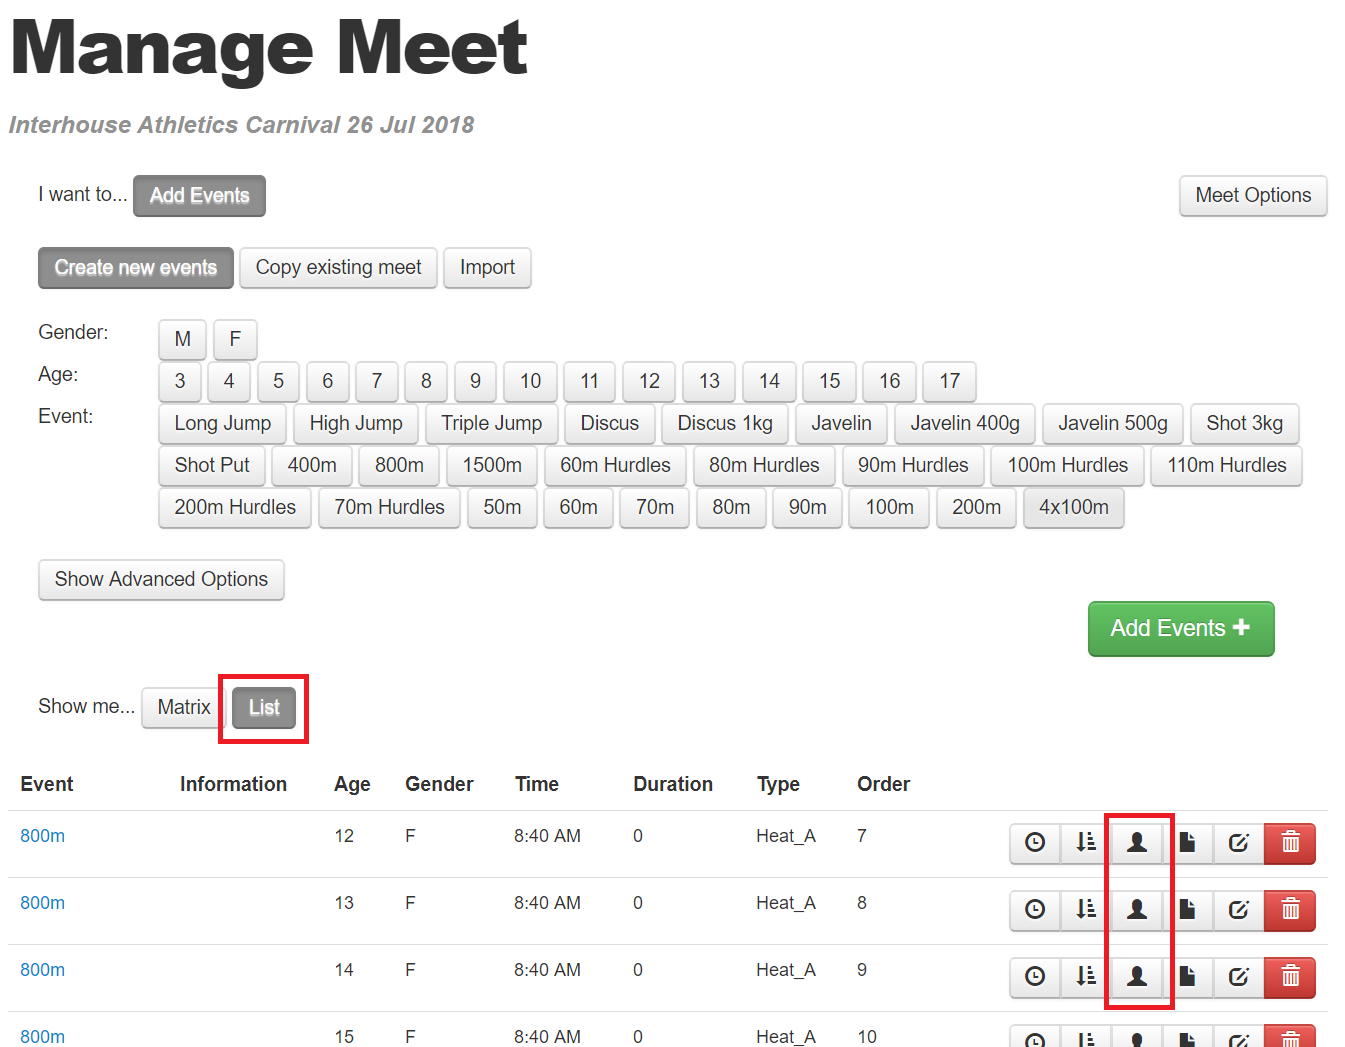This screenshot has height=1047, width=1345.
Task: Click the Event column header
Action: 46,784
